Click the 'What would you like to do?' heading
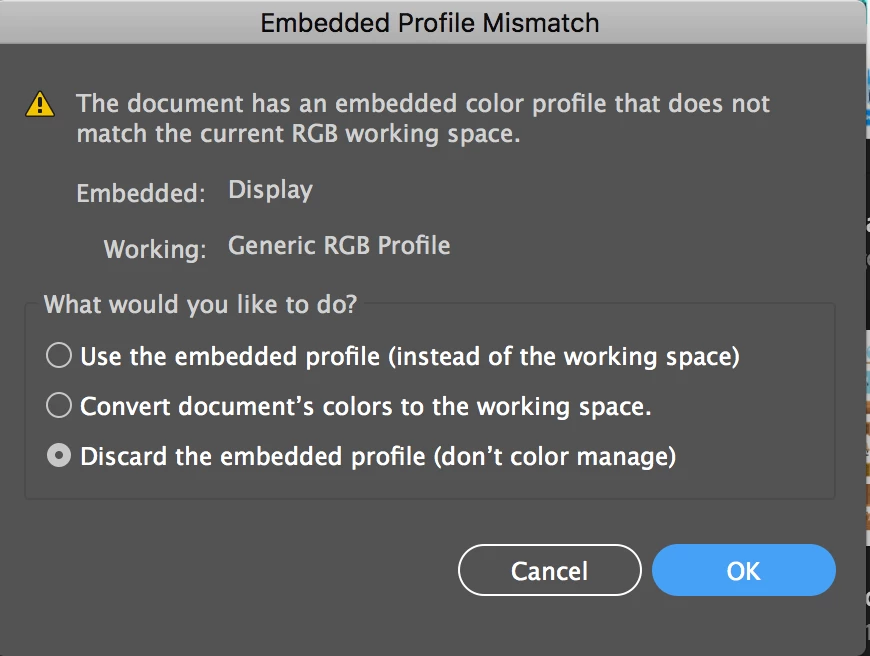Viewport: 870px width, 656px height. click(x=200, y=304)
